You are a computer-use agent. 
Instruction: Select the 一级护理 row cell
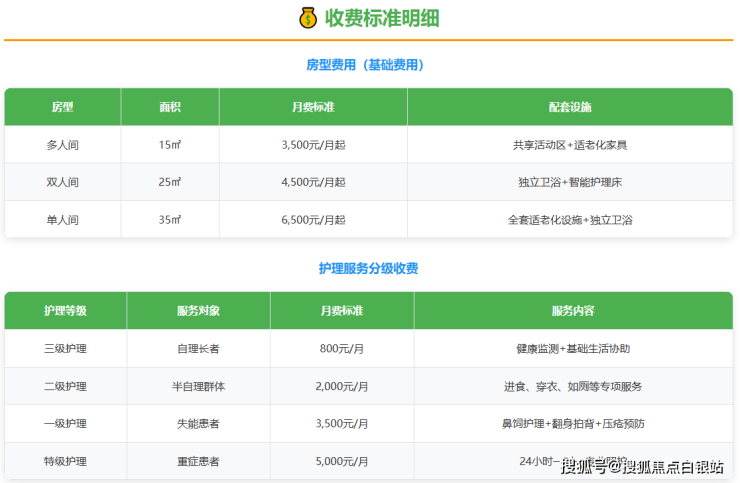coord(65,424)
